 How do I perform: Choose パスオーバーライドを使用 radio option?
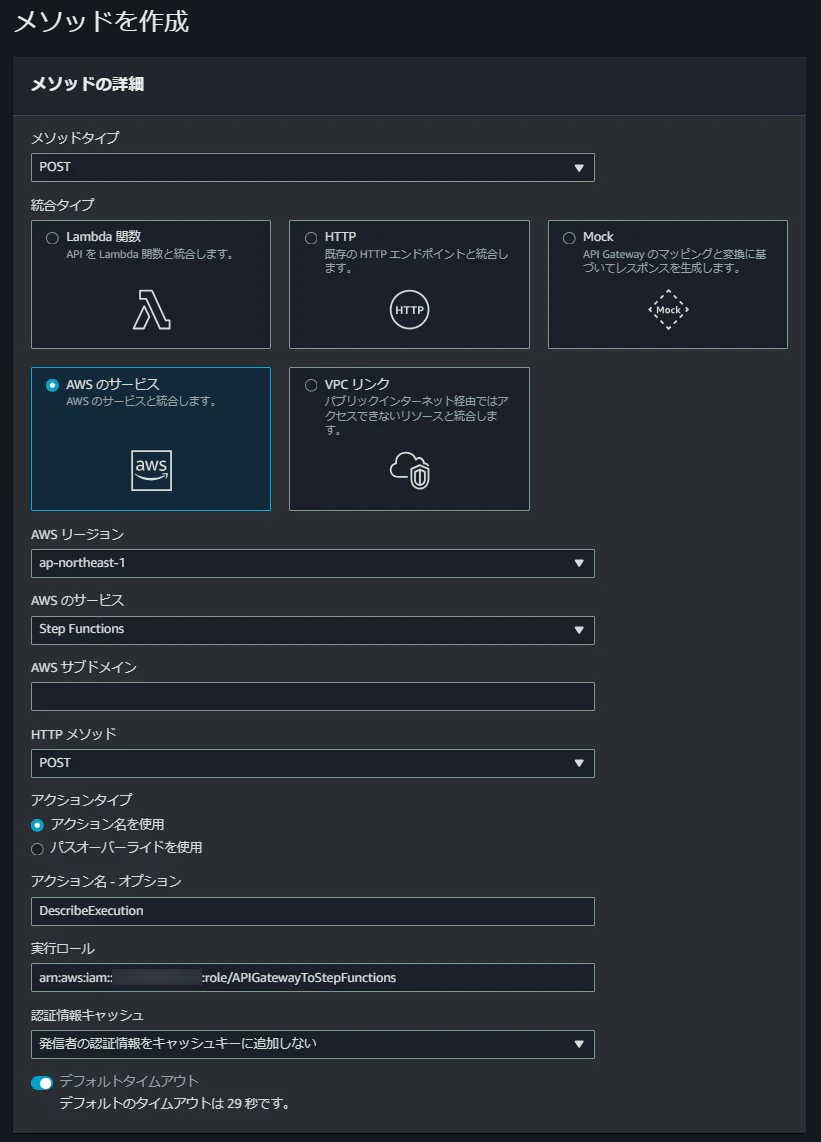[37, 848]
